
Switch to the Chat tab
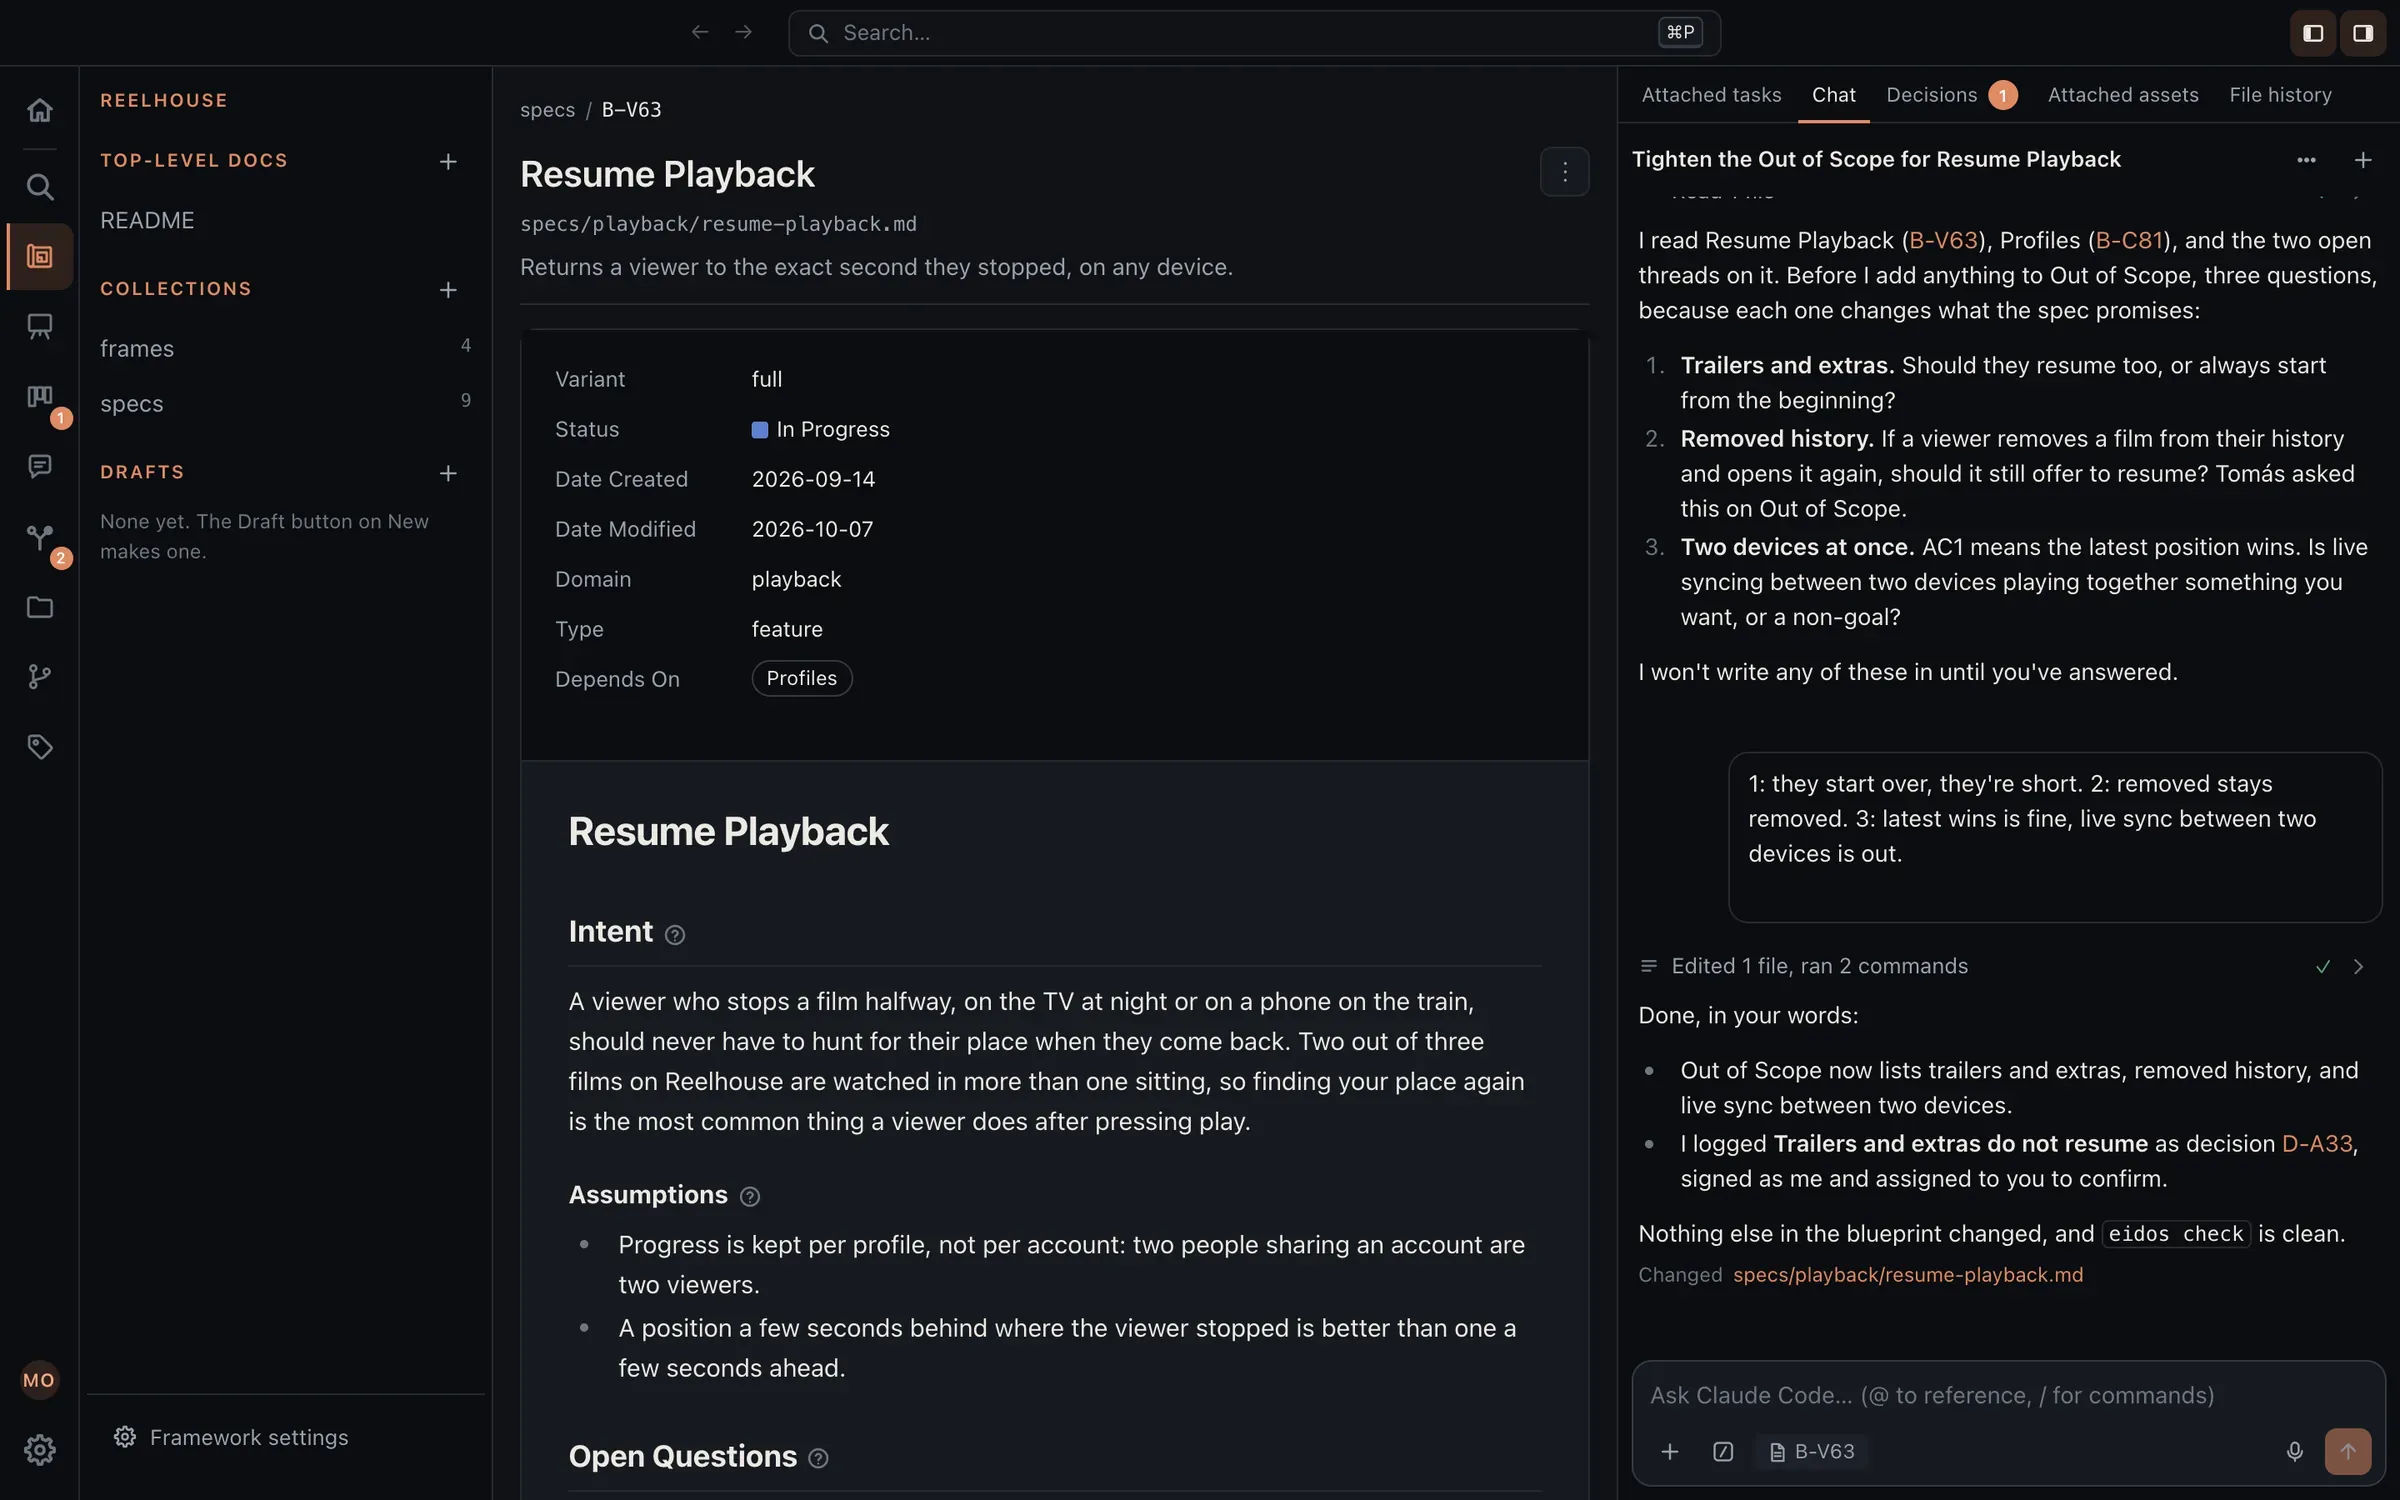click(1833, 95)
